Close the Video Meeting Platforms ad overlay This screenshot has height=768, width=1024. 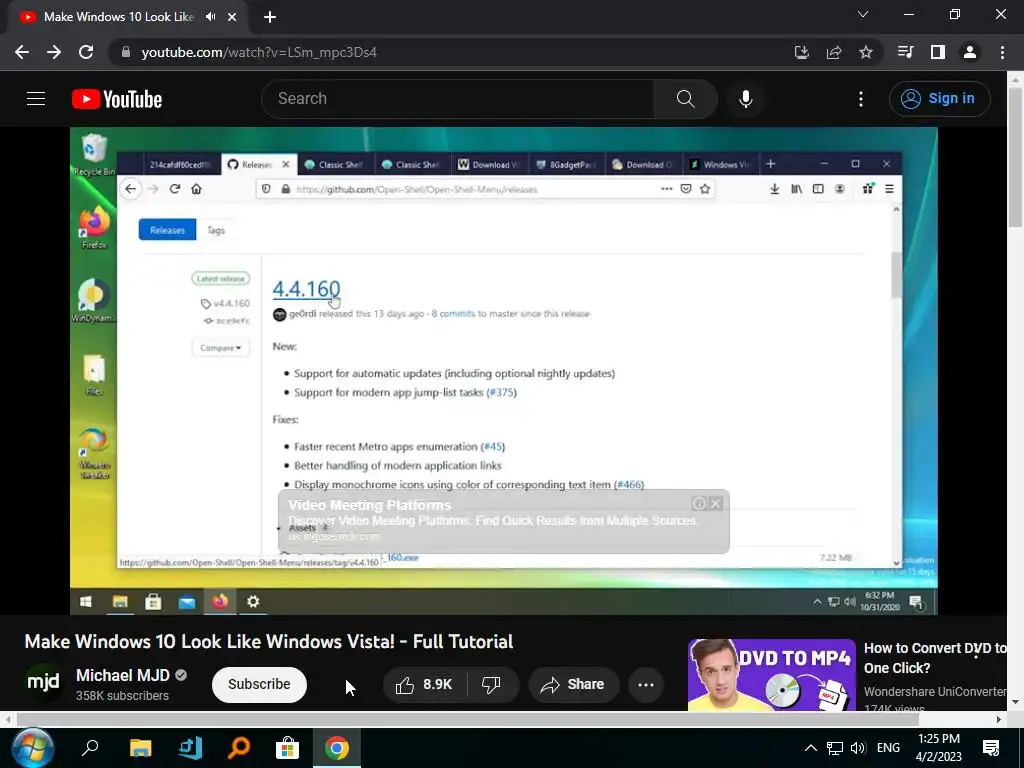tap(716, 504)
